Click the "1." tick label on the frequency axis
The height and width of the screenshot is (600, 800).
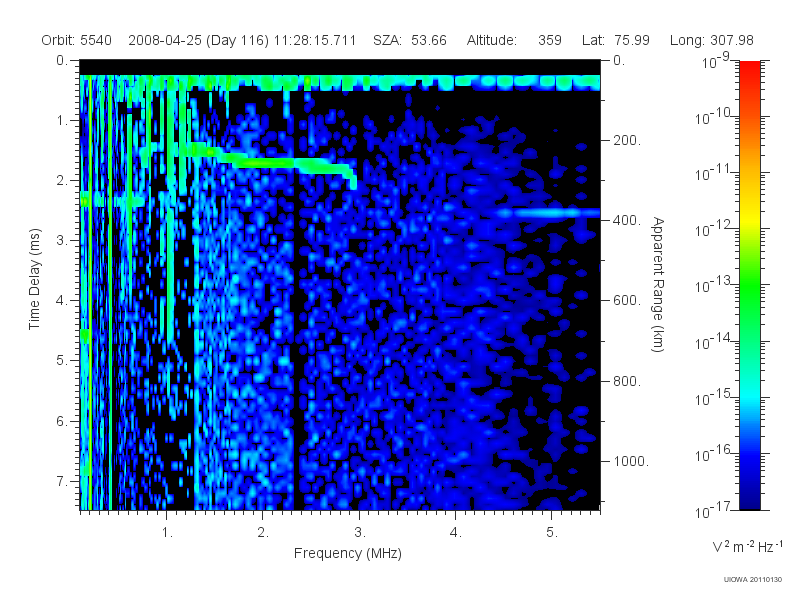point(167,533)
